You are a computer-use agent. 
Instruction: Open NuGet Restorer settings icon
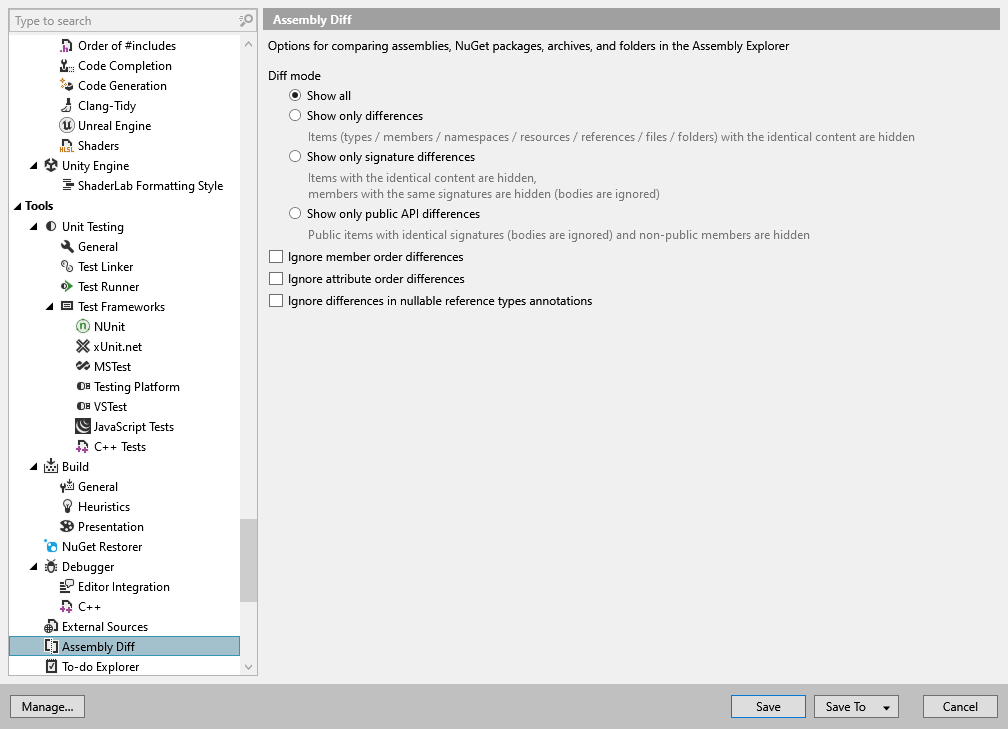(52, 546)
